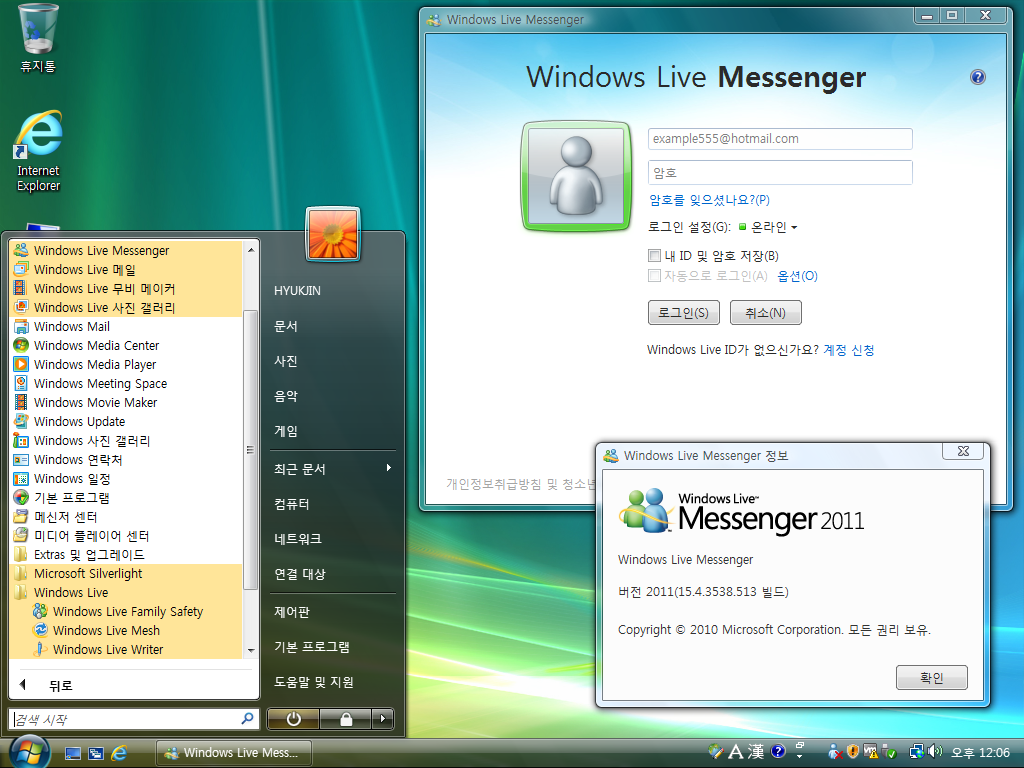The height and width of the screenshot is (768, 1024).
Task: Launch Windows Live Family Safety
Action: pos(126,611)
